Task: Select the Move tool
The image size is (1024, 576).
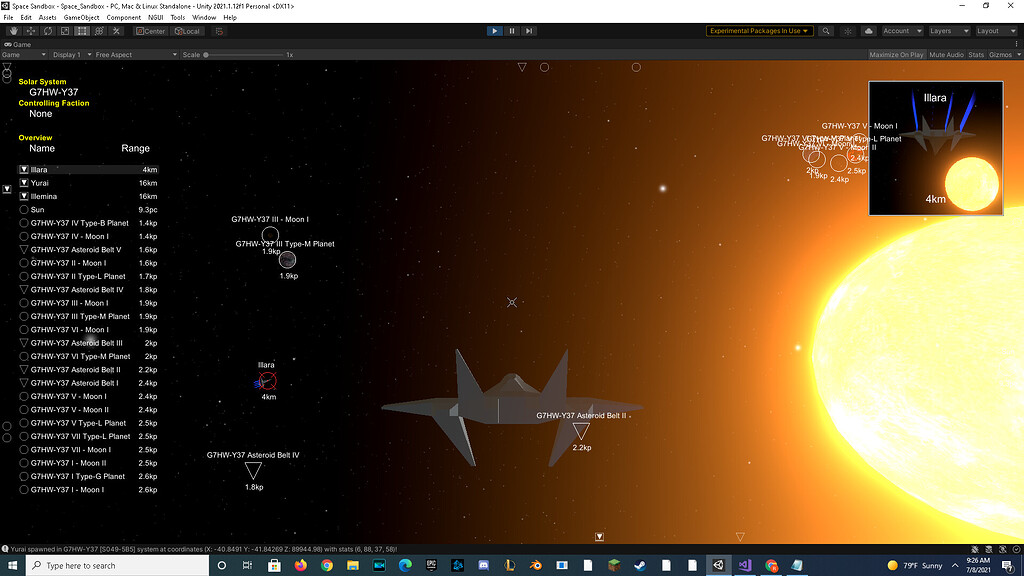Action: coord(30,31)
